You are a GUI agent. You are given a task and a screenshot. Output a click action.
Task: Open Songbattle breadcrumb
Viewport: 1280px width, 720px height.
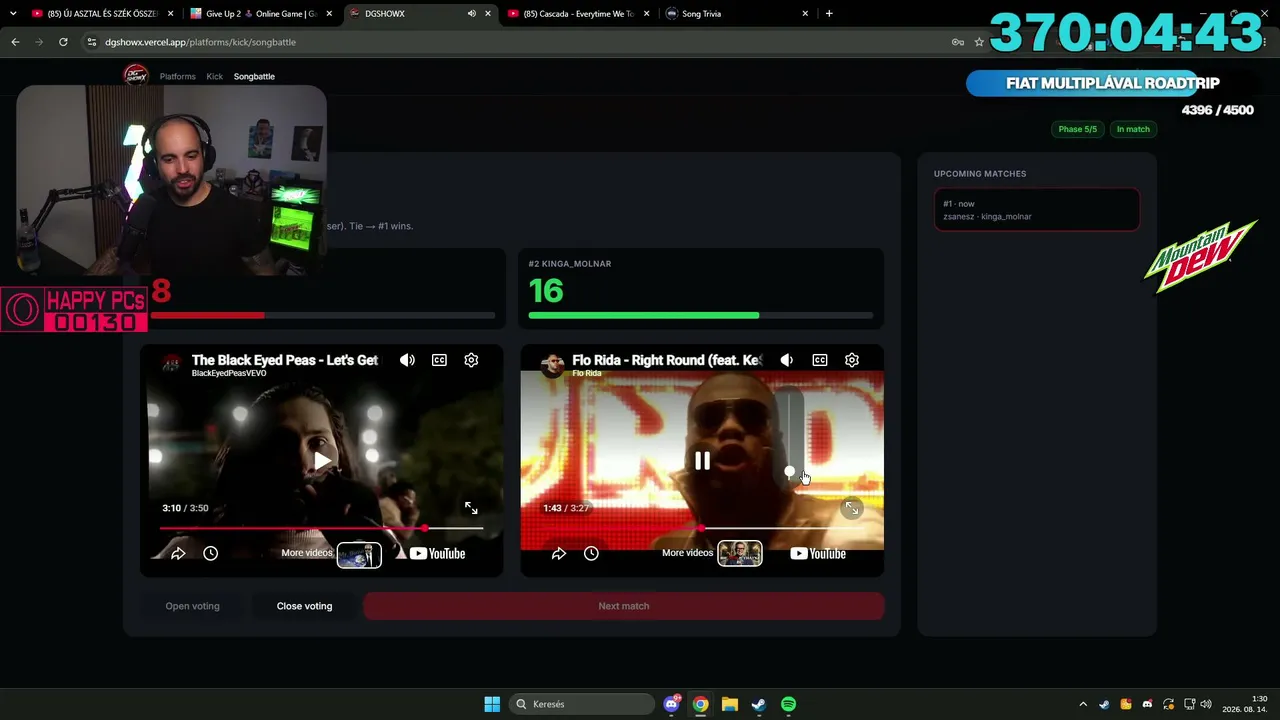pos(254,76)
